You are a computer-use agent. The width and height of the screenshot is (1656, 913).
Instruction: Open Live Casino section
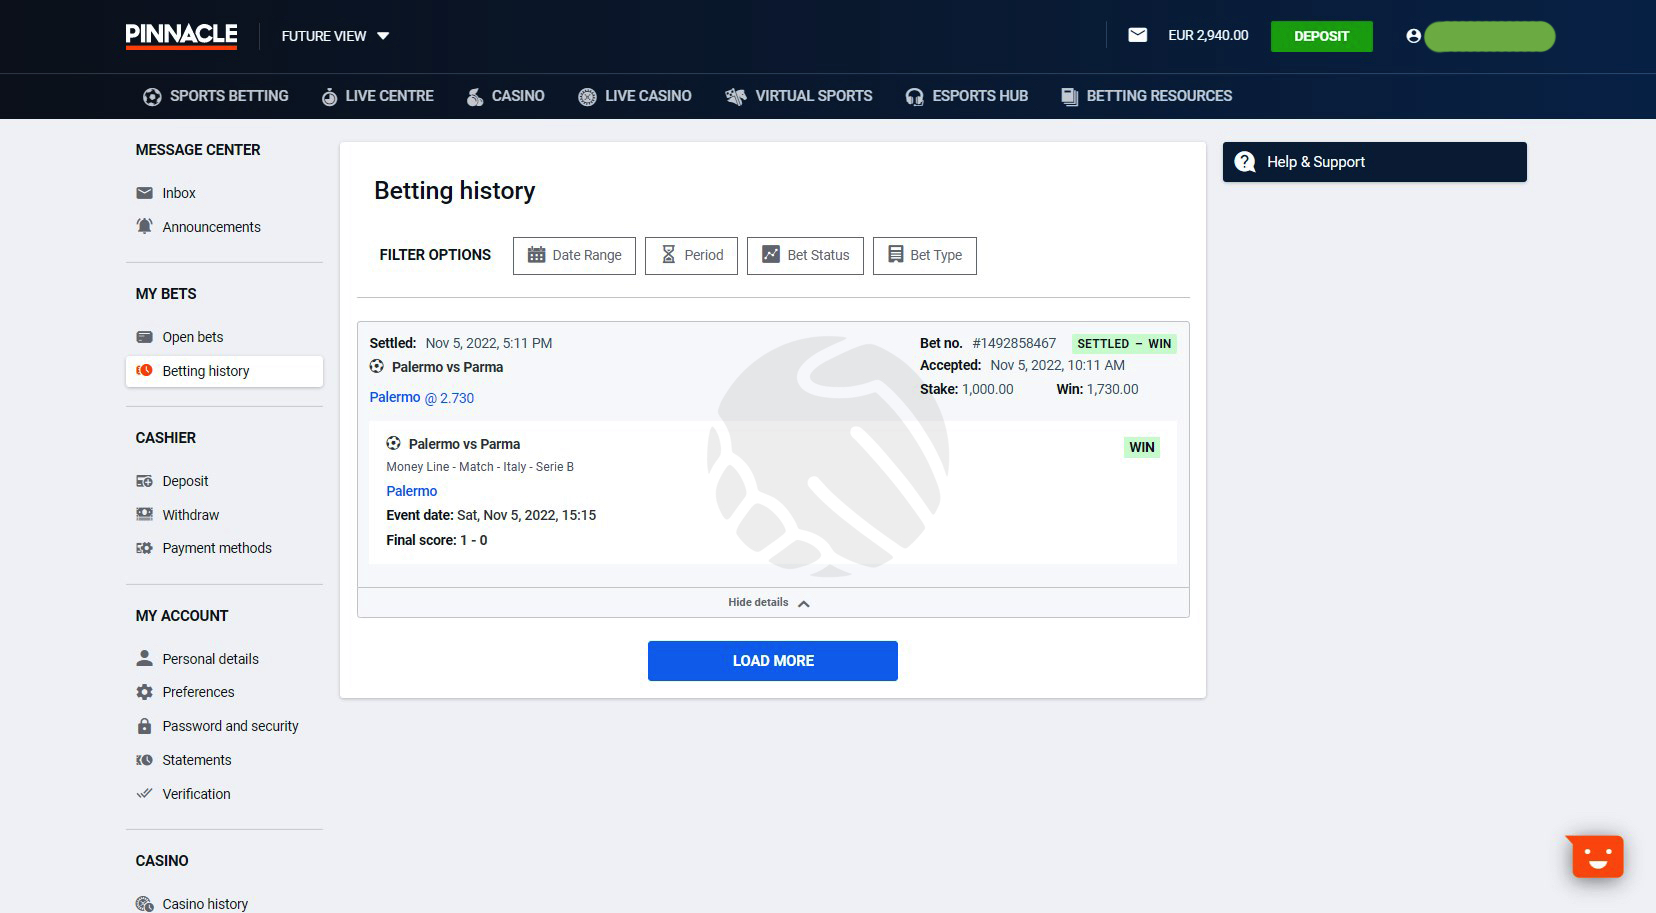(634, 96)
